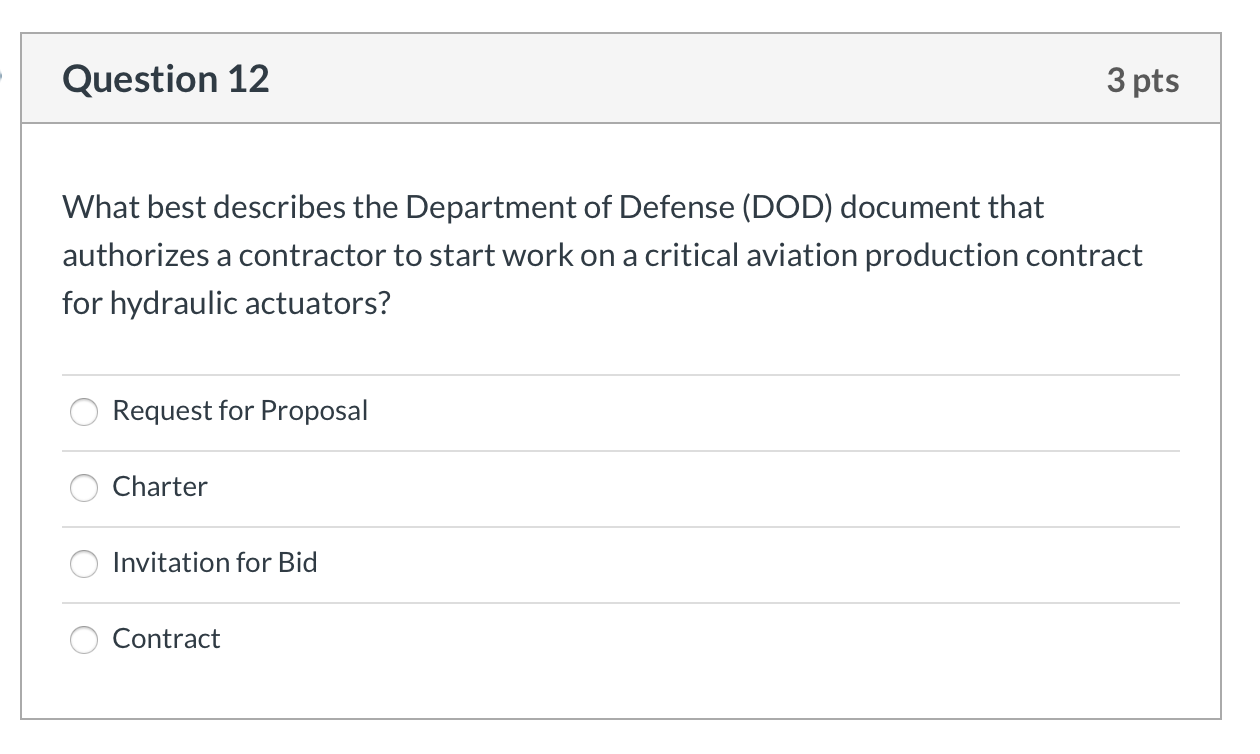Screen dimensions: 1260x754
Task: Click empty space right of Charter option
Action: [x=700, y=488]
